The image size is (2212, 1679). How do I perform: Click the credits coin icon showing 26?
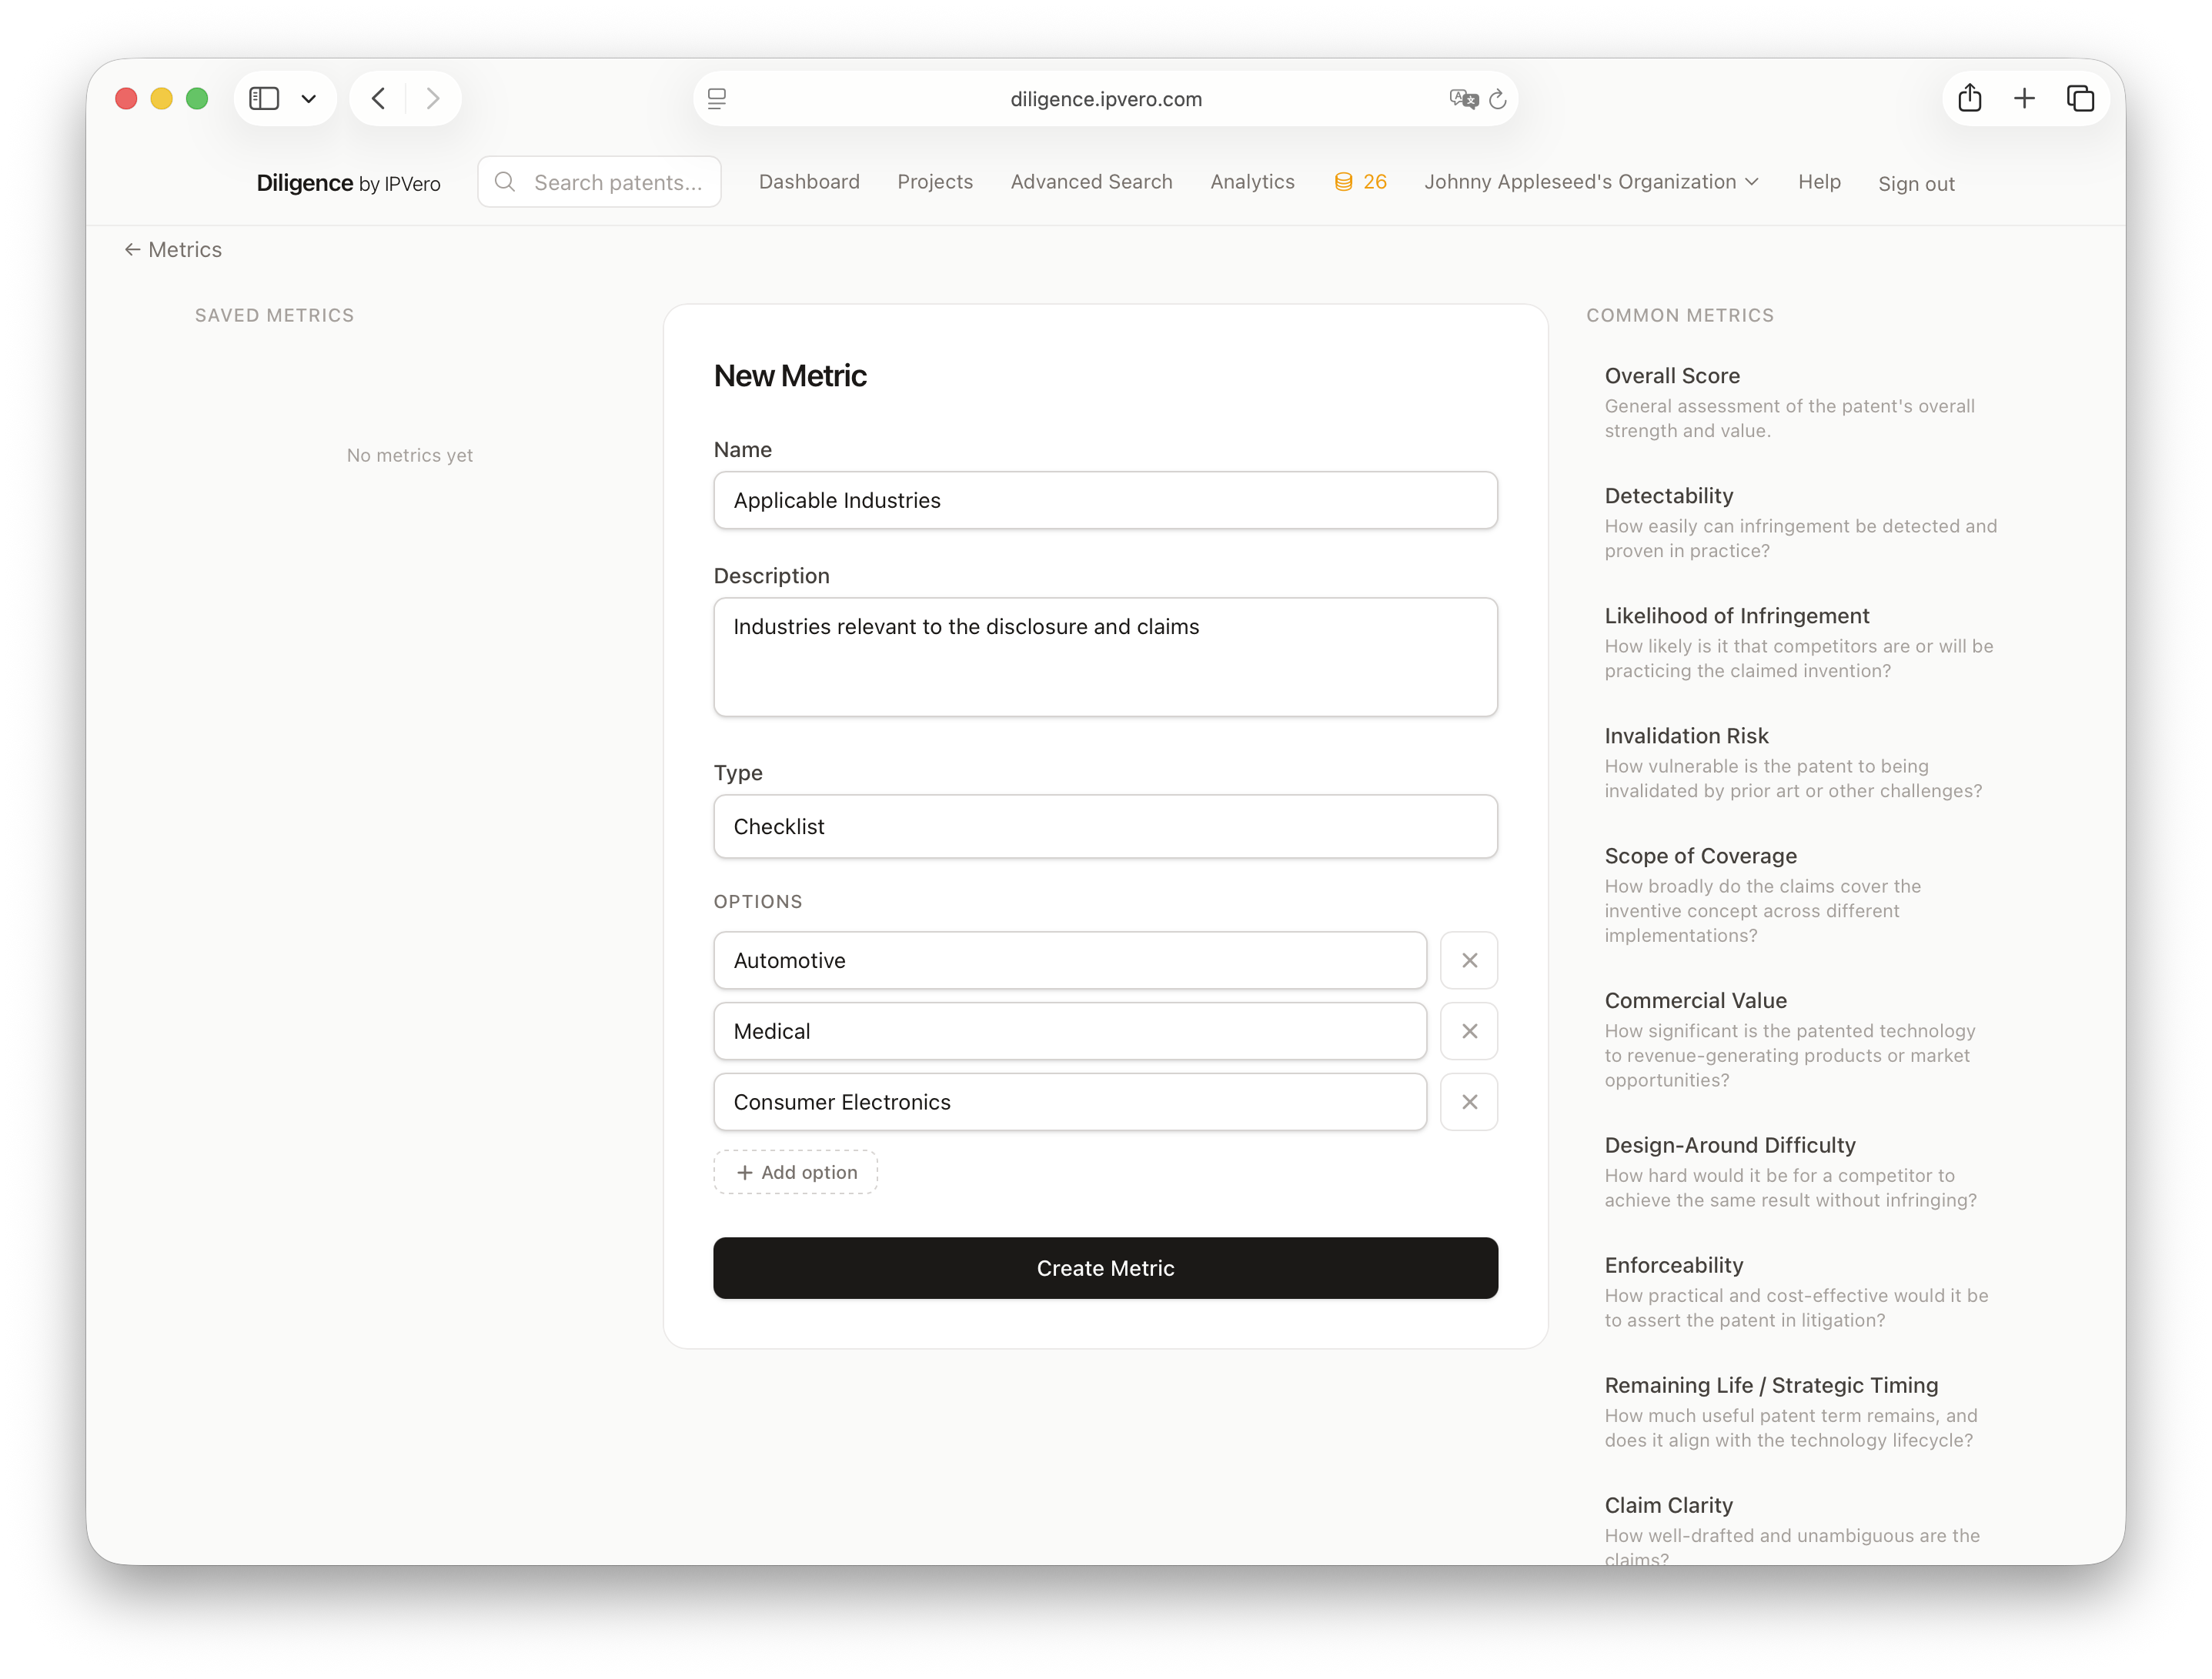1343,182
